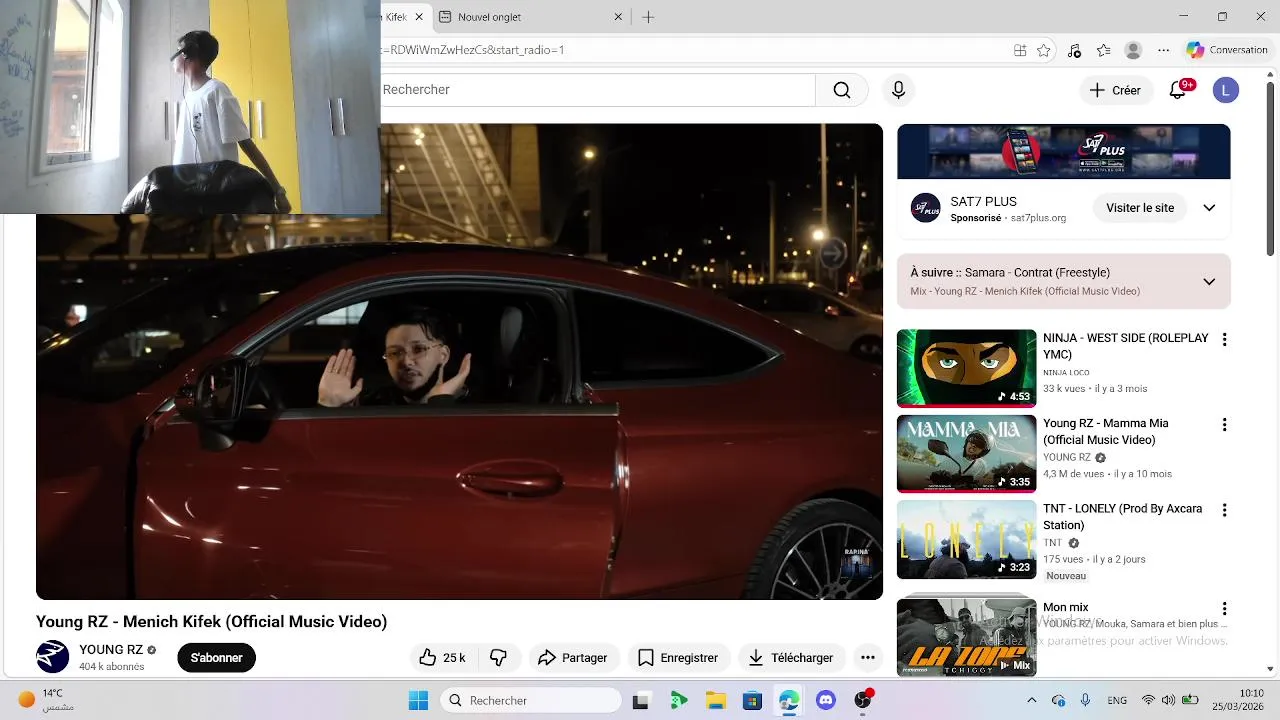Close the Nouvel onglet tab
The height and width of the screenshot is (720, 1280).
(x=618, y=17)
